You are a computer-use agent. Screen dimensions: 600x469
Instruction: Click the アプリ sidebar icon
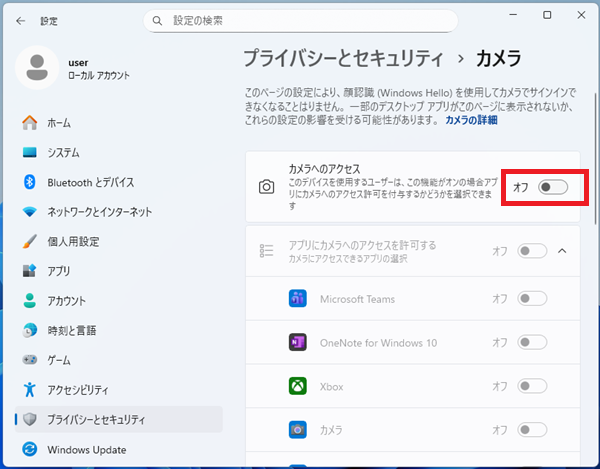pyautogui.click(x=29, y=271)
